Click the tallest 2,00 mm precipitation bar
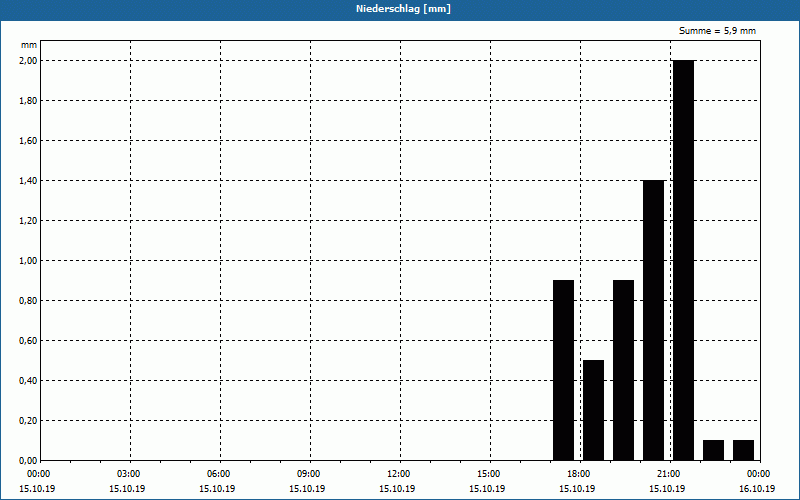800x500 pixels. [683, 260]
